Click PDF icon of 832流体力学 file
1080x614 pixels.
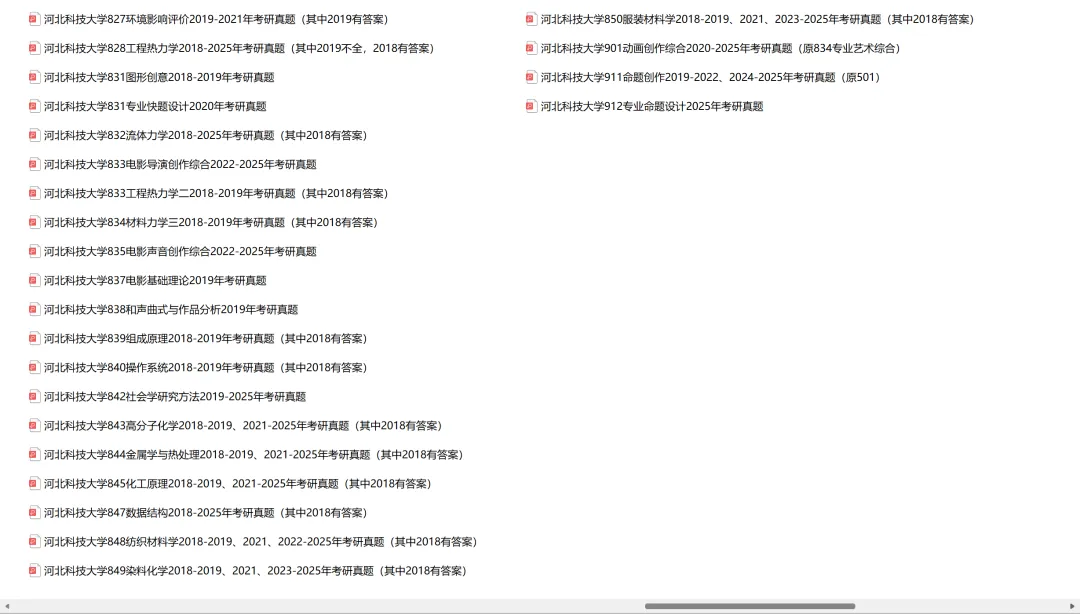coord(34,135)
